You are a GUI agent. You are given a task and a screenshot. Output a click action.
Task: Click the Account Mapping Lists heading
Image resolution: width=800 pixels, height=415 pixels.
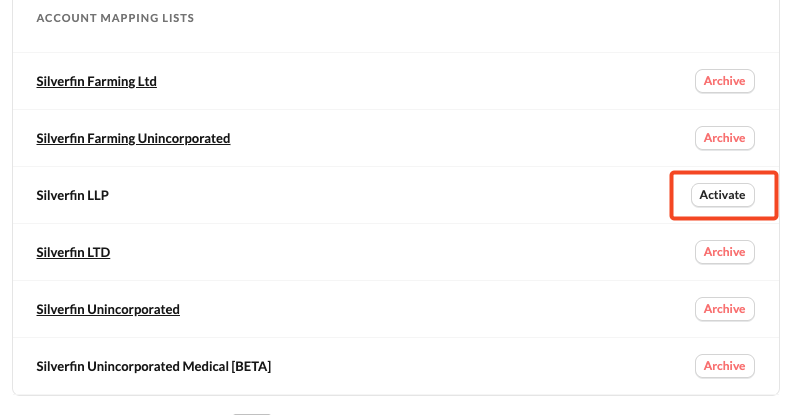click(x=115, y=18)
